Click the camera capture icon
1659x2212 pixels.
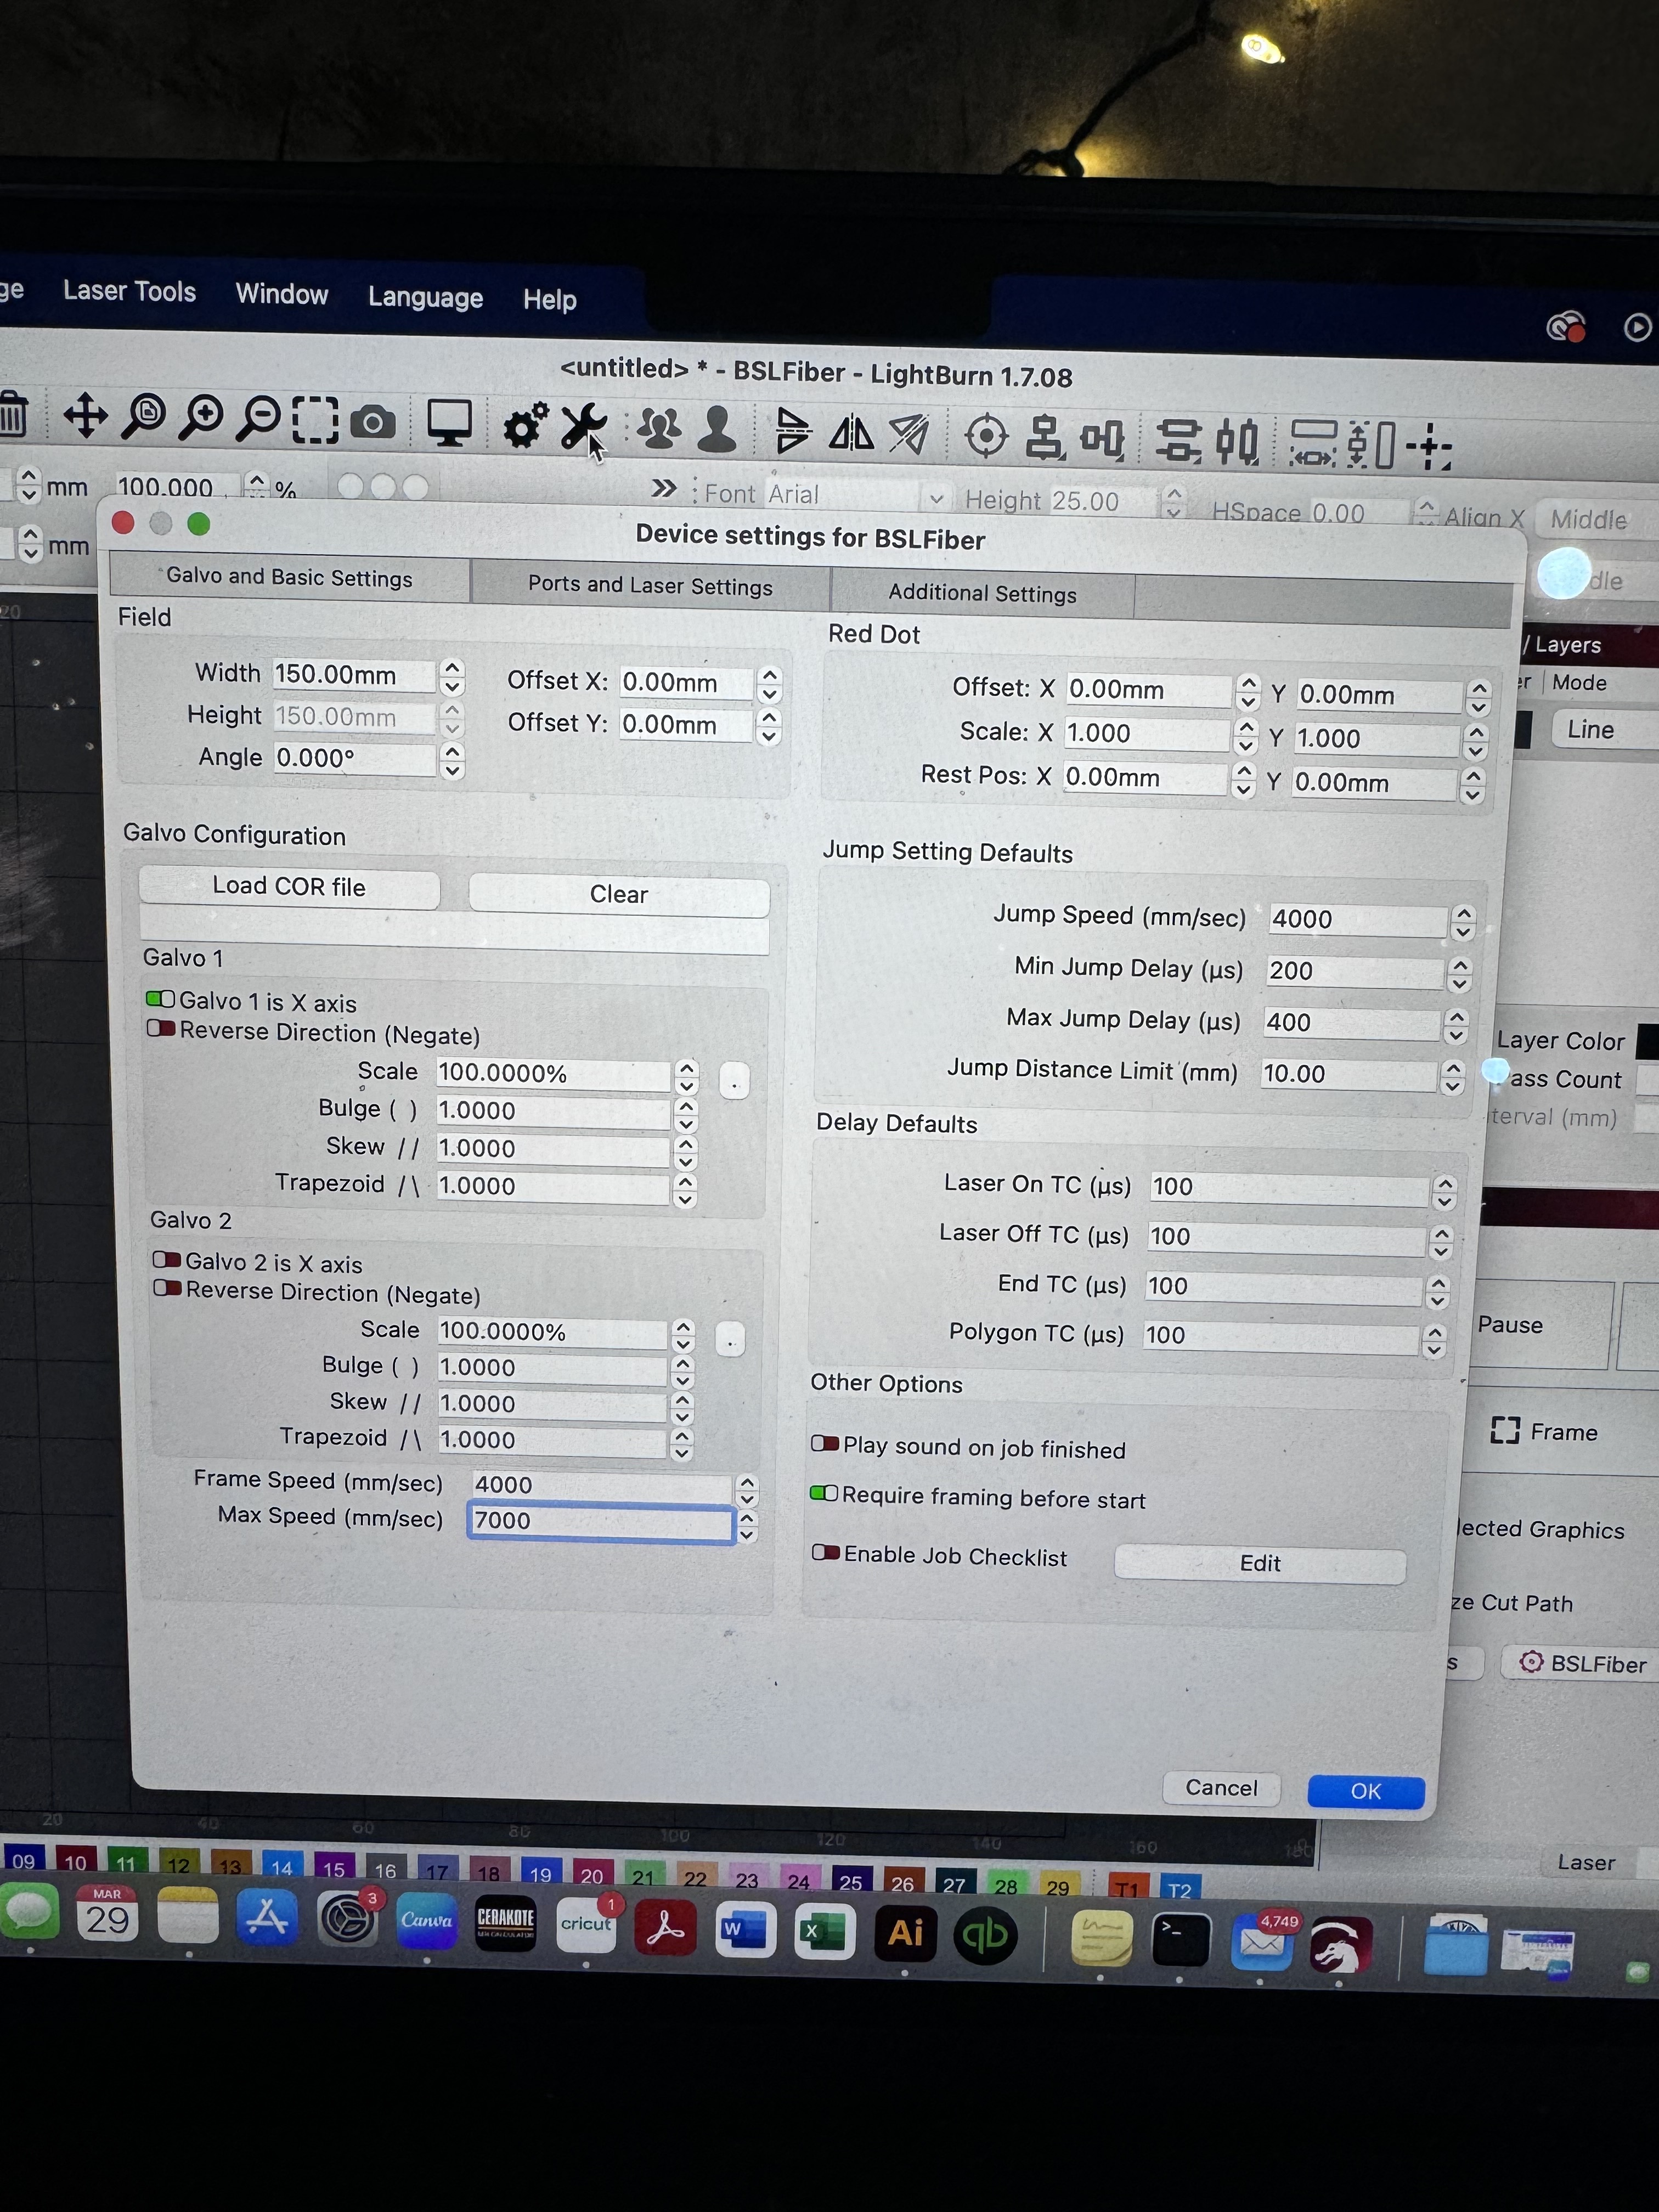click(x=373, y=423)
